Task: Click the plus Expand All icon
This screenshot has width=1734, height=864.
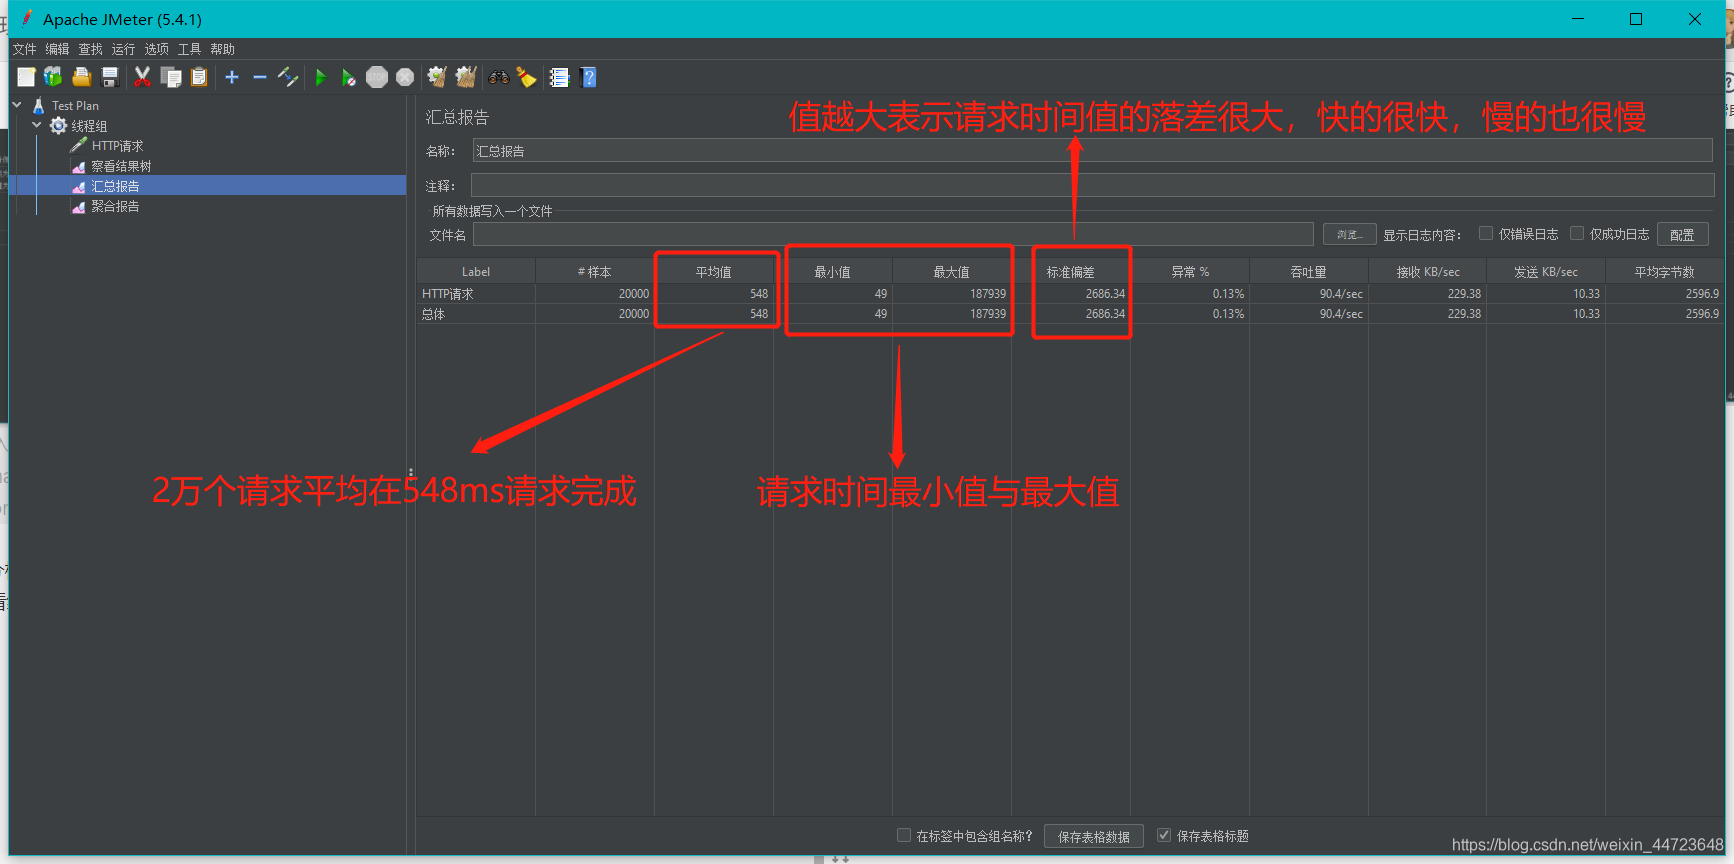Action: [x=232, y=77]
